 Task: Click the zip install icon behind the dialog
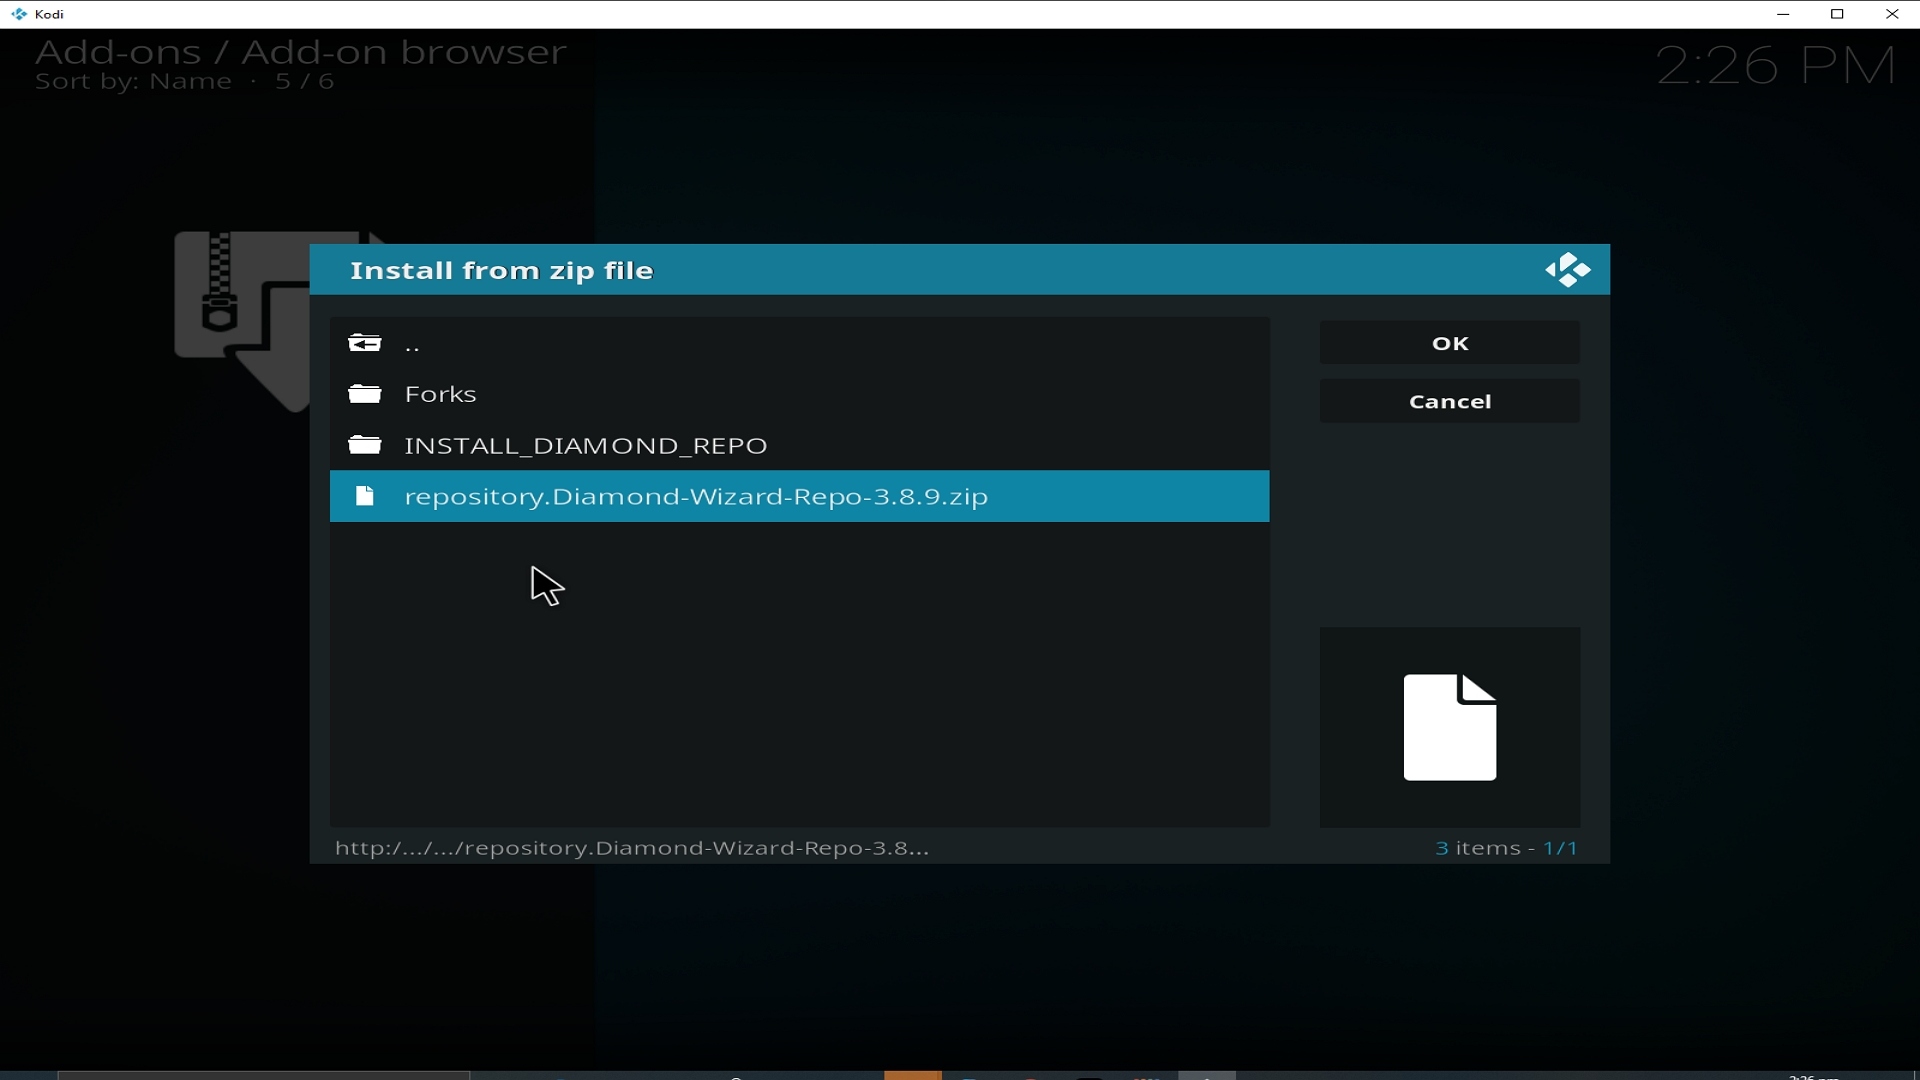[241, 320]
